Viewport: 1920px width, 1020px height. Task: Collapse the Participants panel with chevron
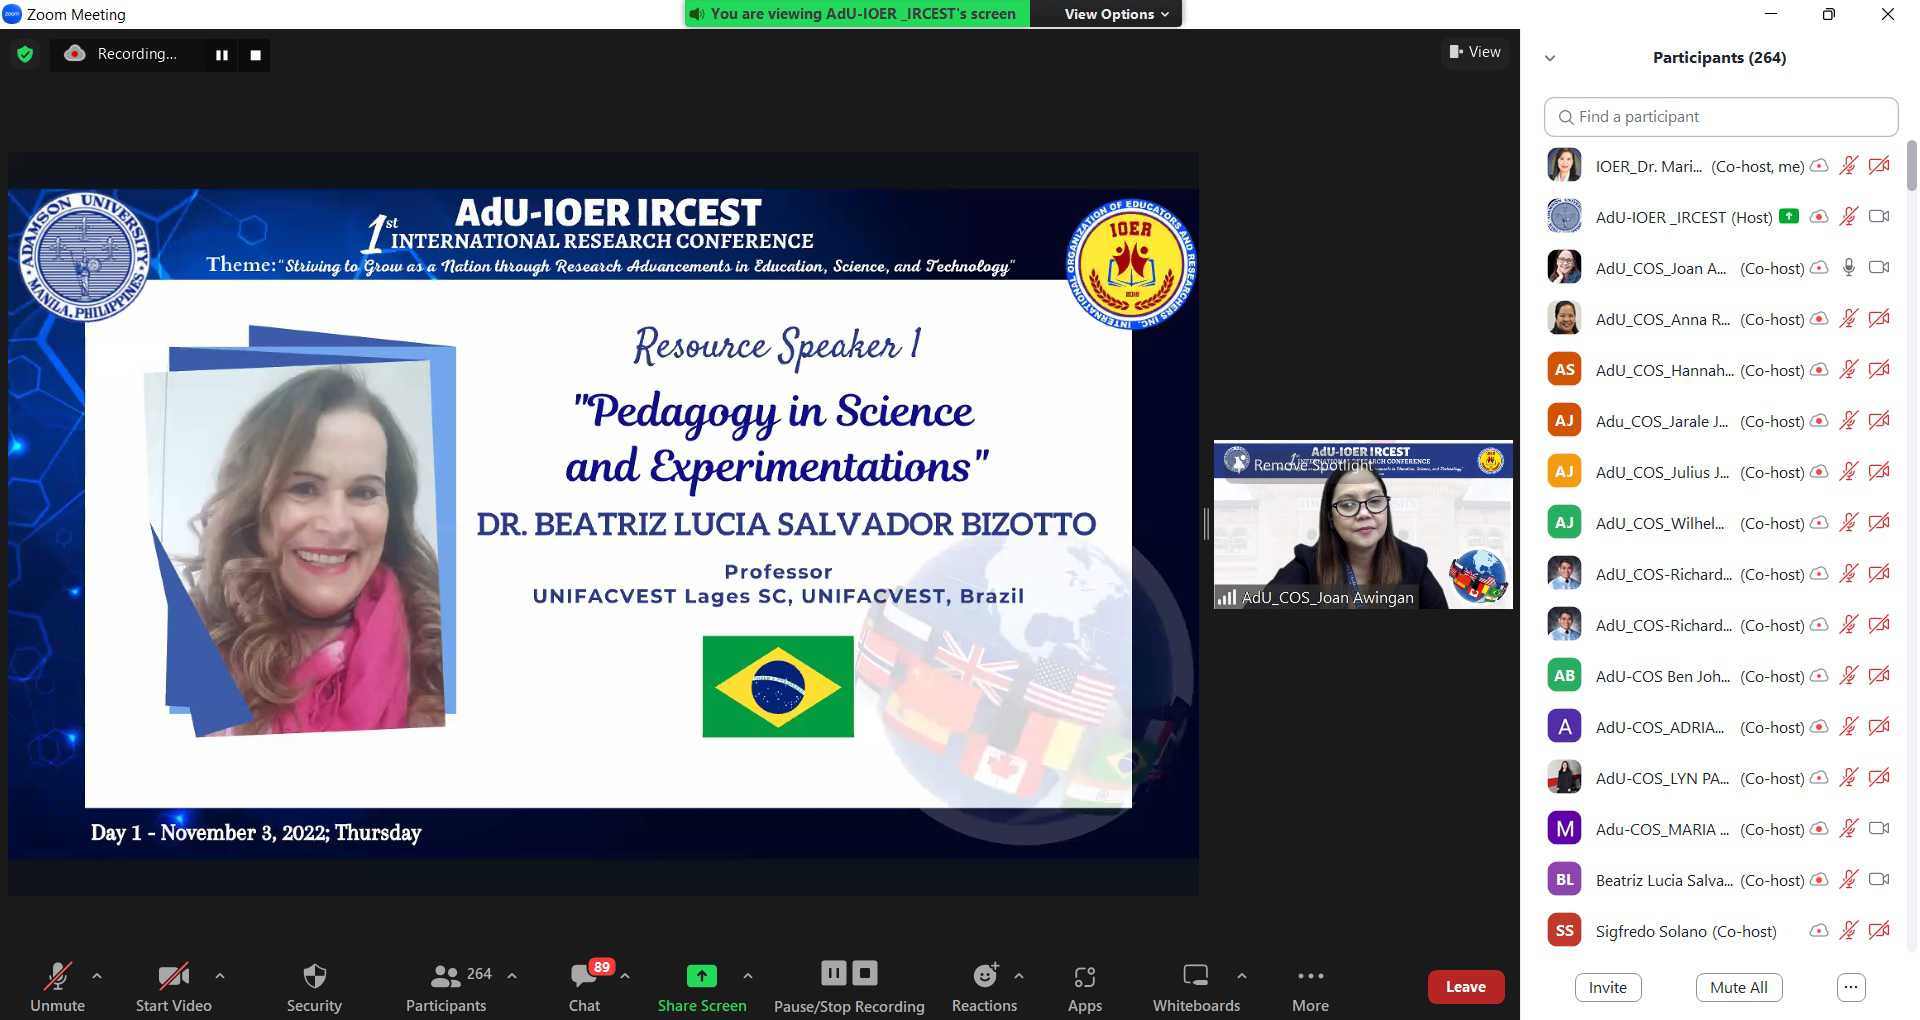pos(1550,58)
